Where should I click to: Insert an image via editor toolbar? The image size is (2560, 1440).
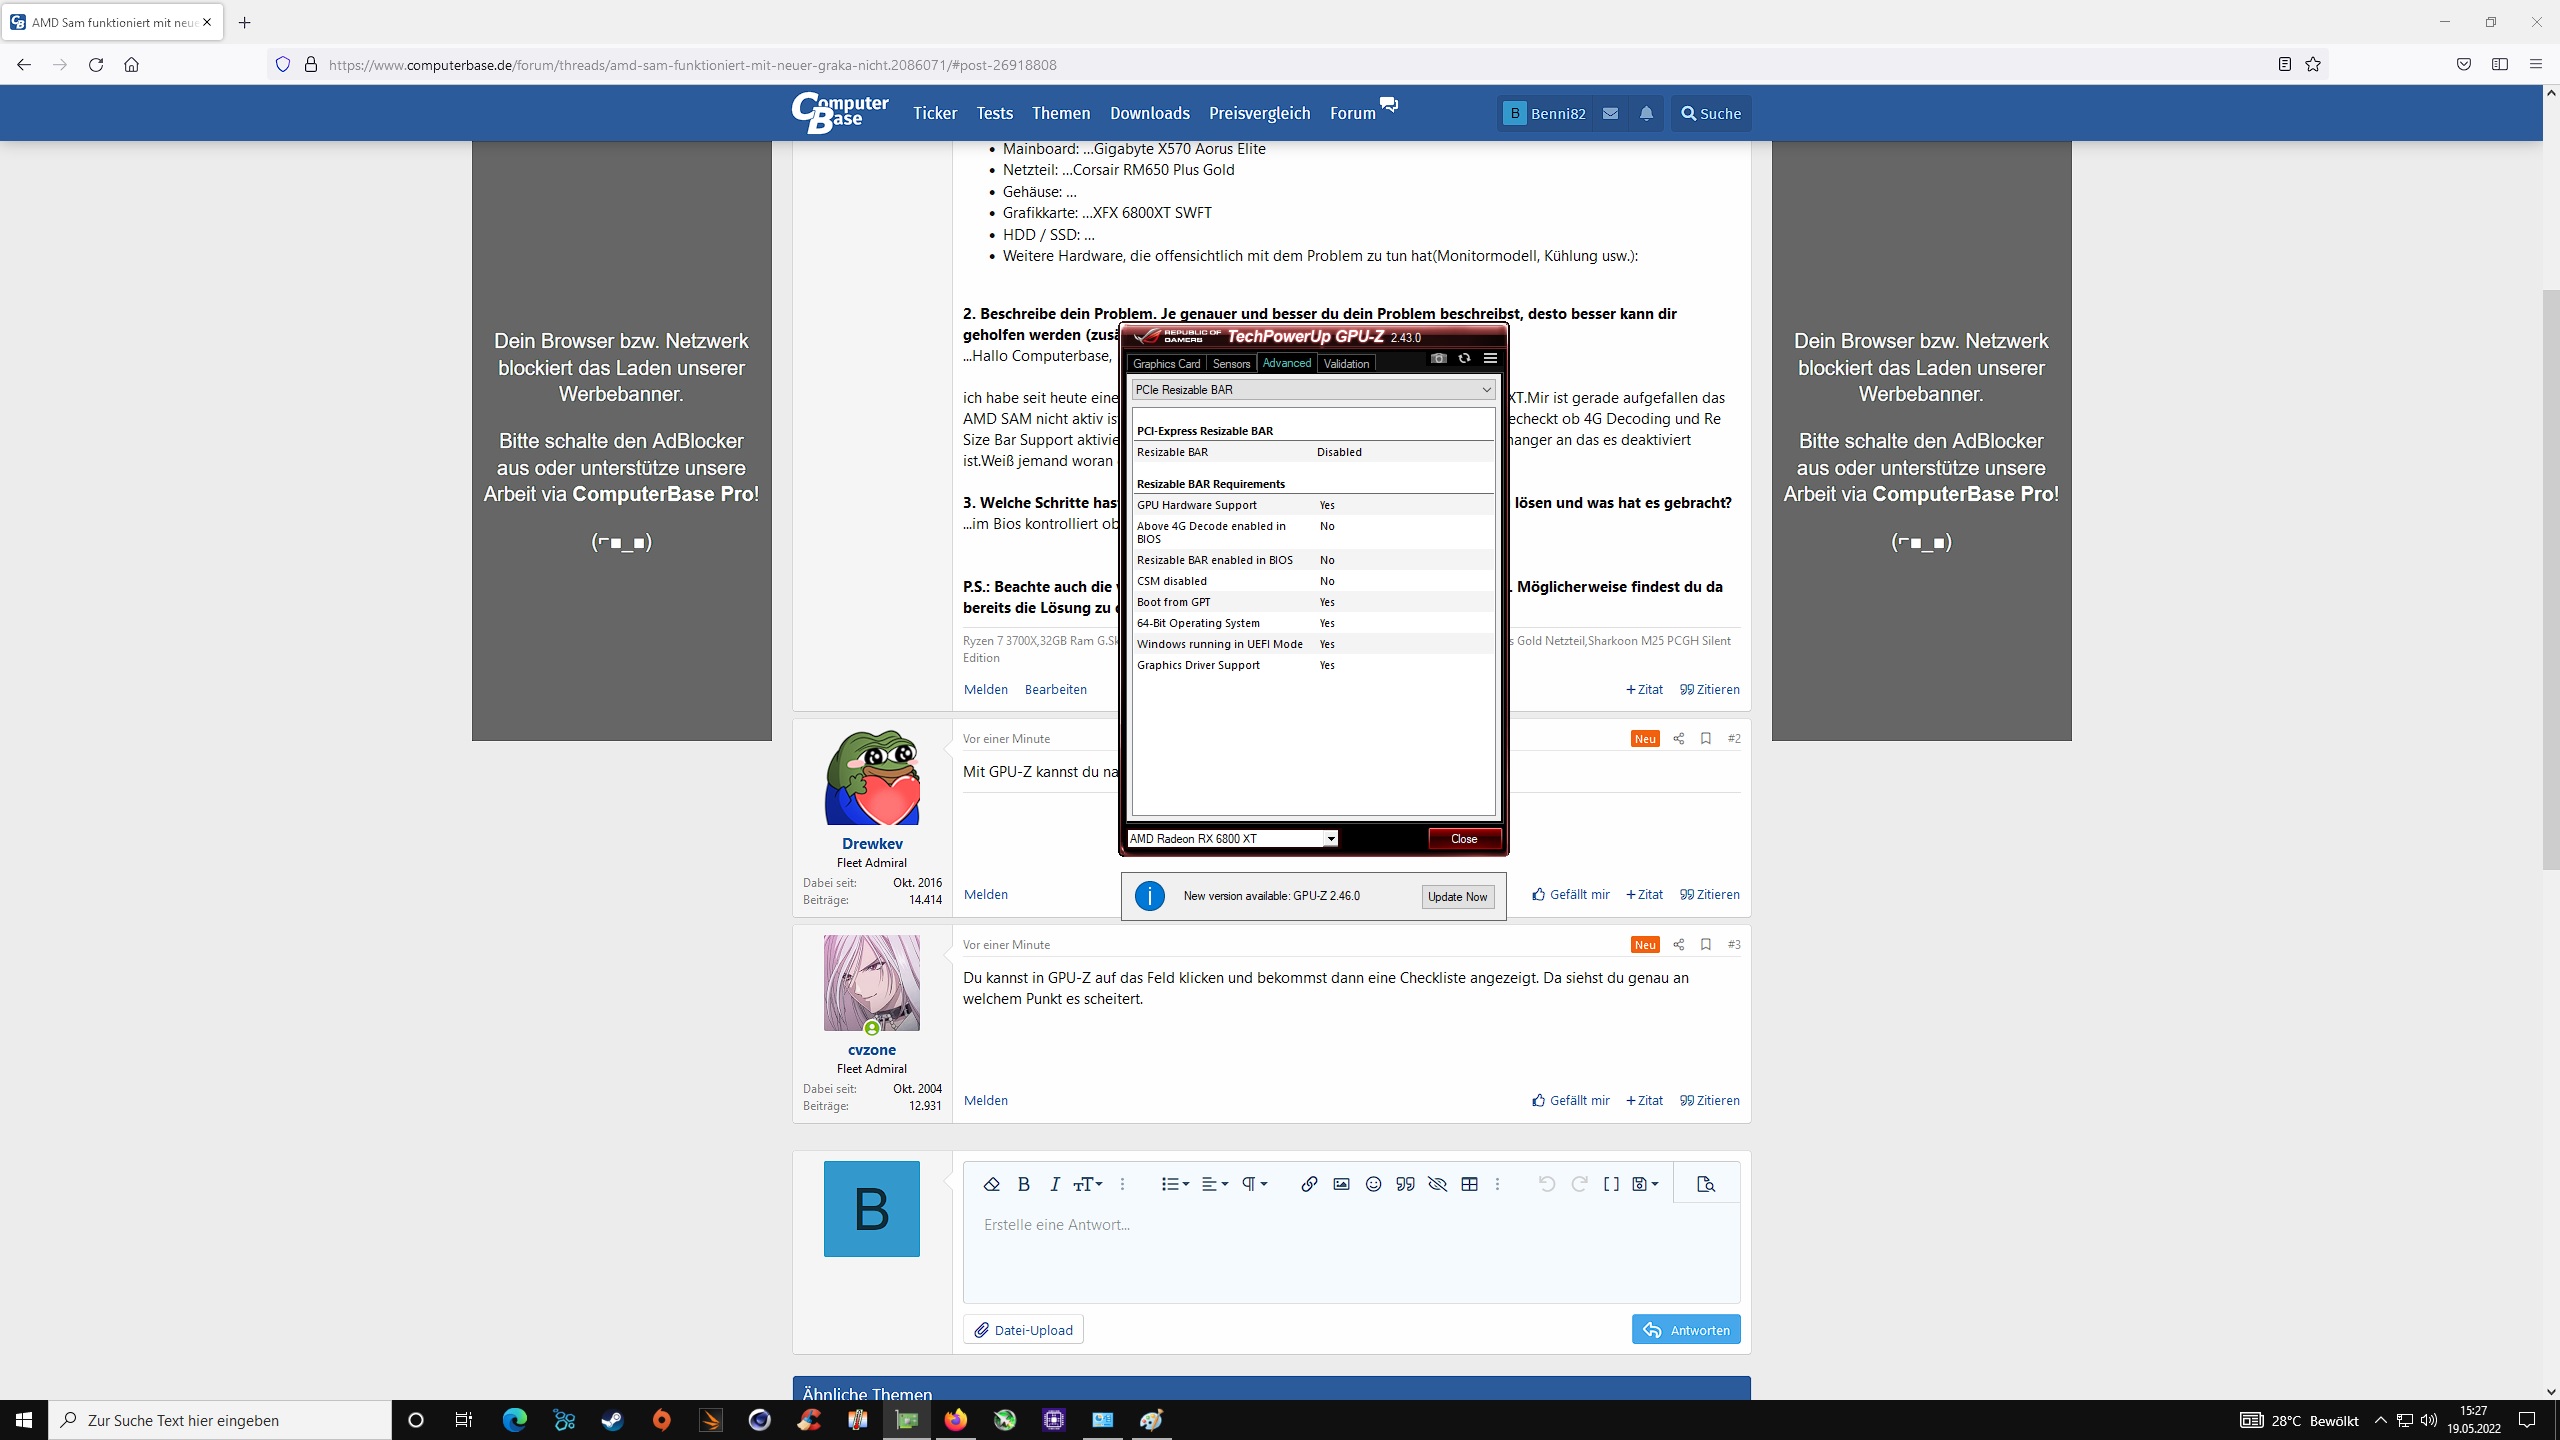click(1341, 1184)
